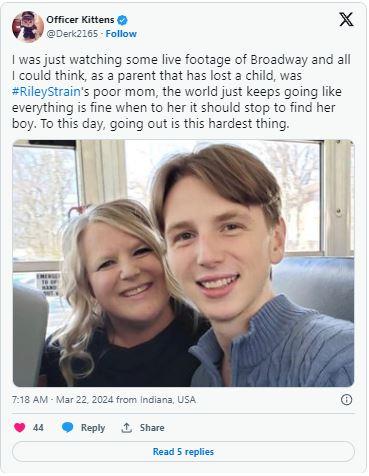
Task: Click the final sentence 'going out is this hardest thing'
Action: pyautogui.click(x=199, y=124)
